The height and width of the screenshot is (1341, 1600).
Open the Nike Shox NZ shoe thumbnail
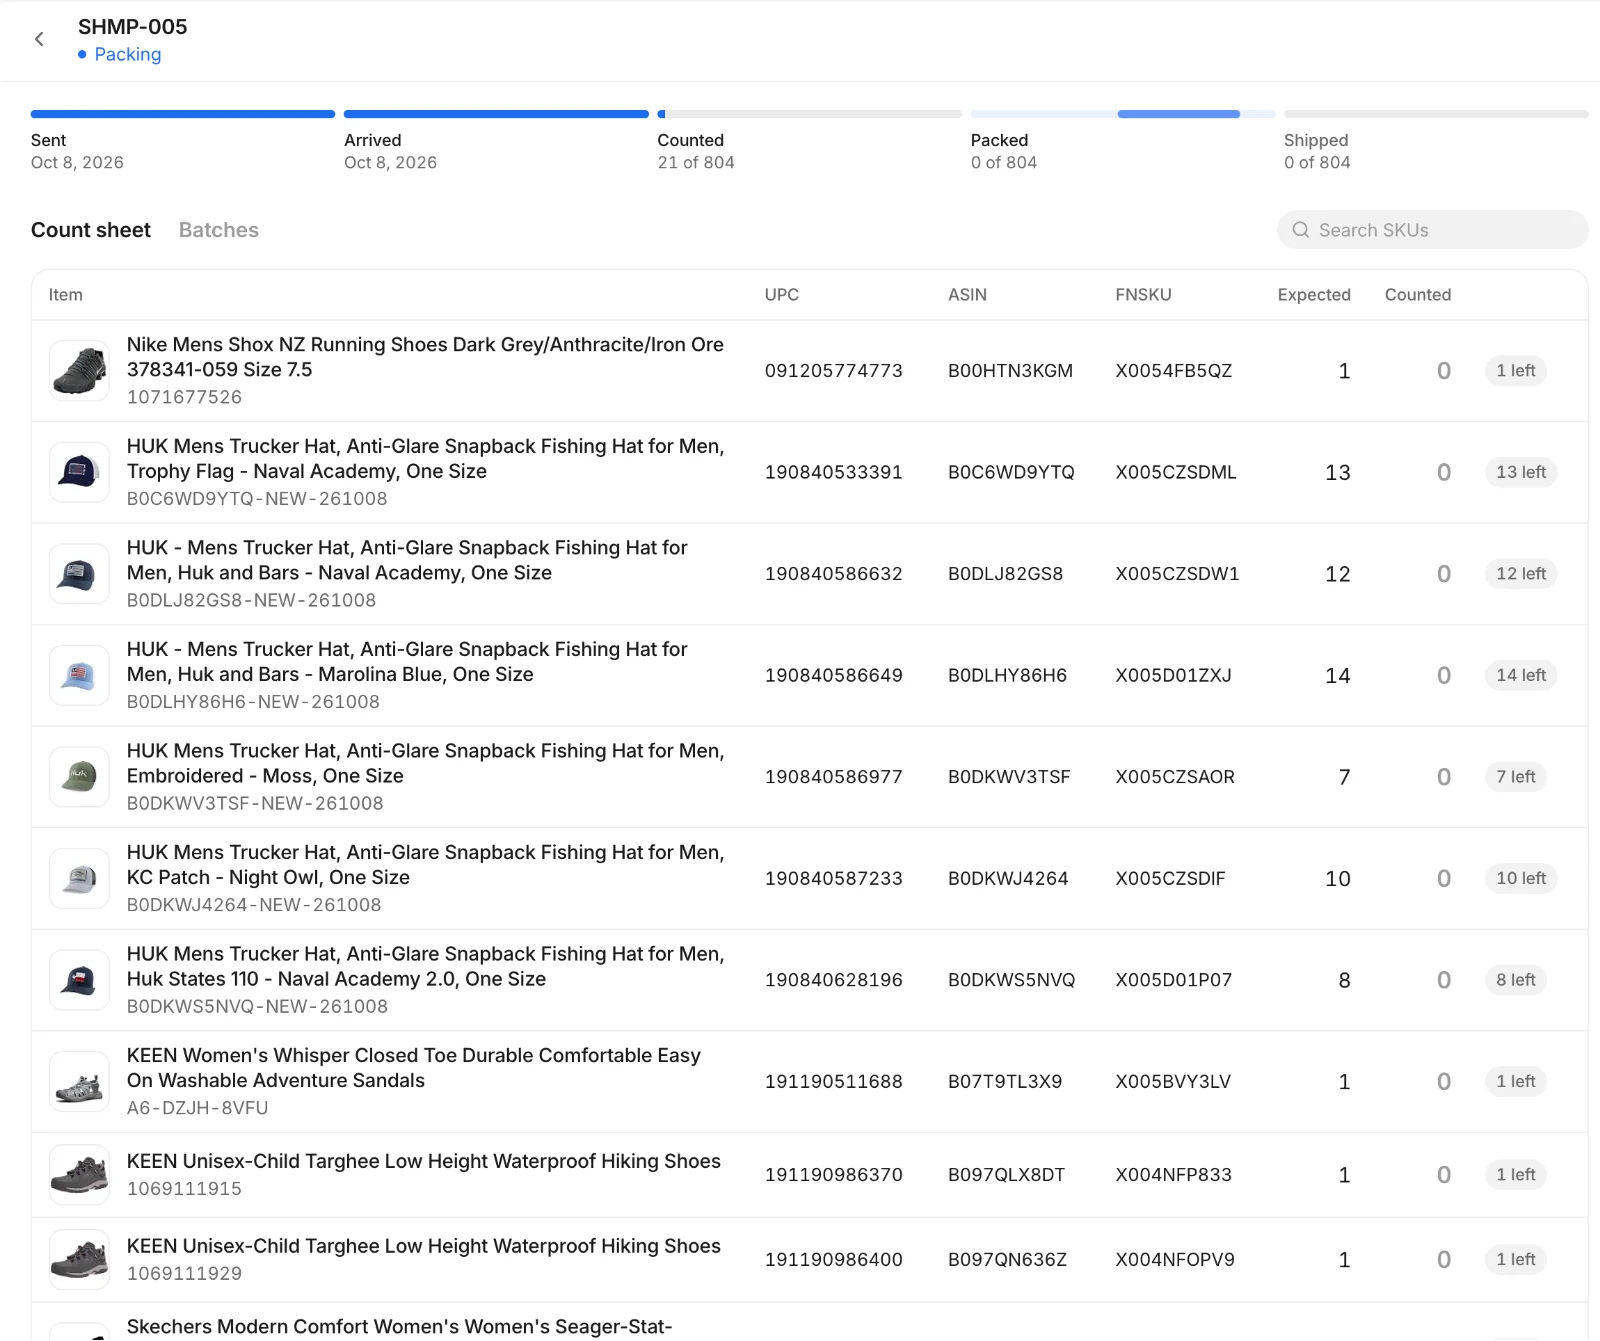pos(79,371)
